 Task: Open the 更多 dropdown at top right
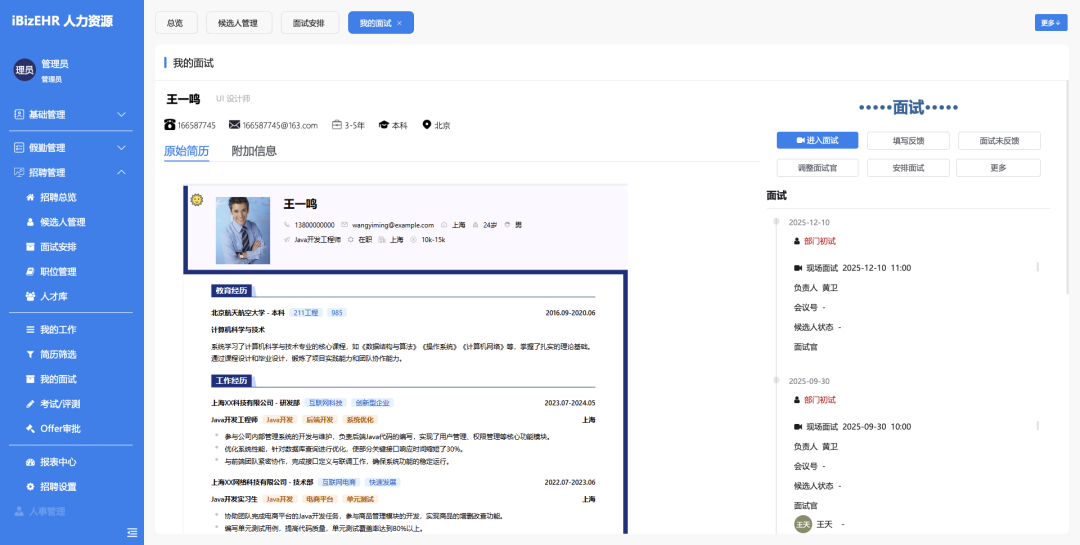pos(1050,23)
